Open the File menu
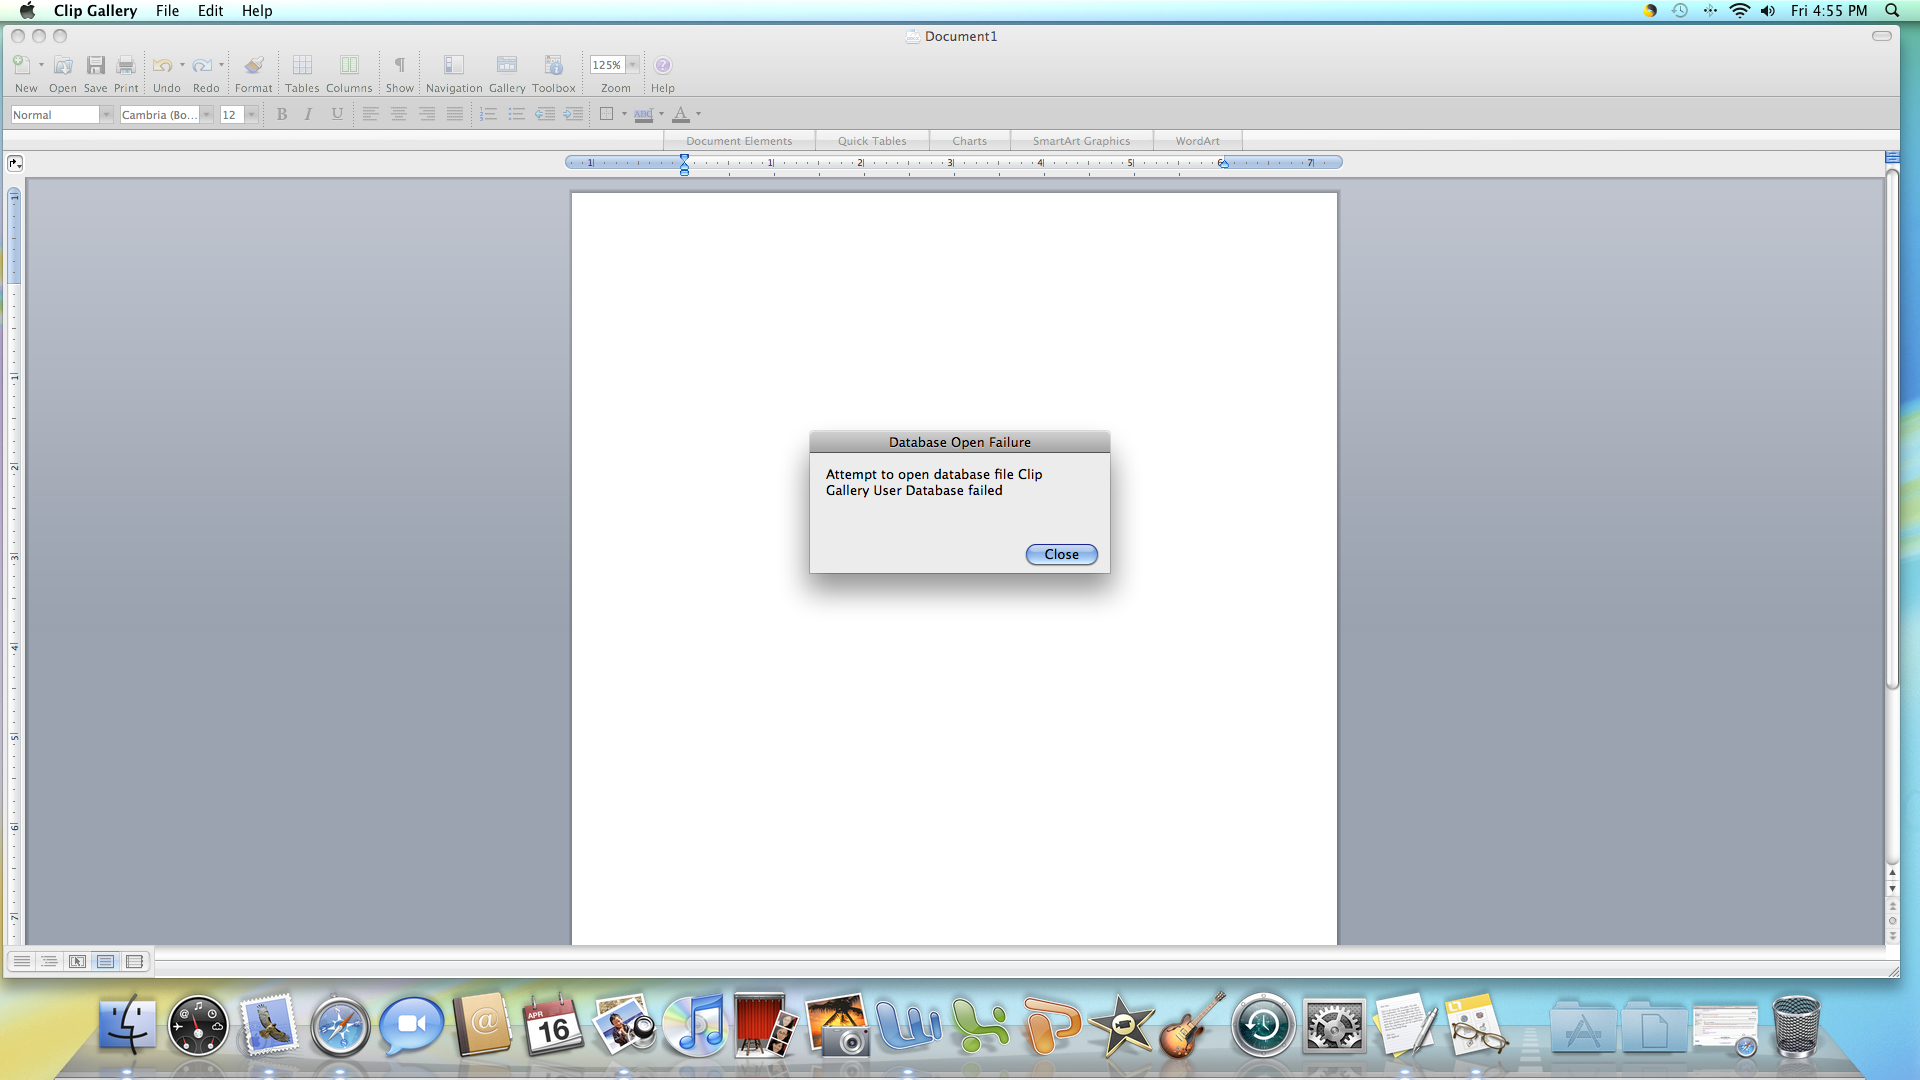Screen dimensions: 1920x1080 (167, 11)
